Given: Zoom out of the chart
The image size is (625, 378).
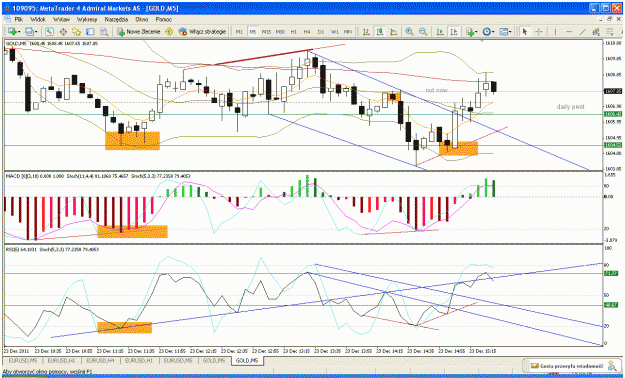Looking at the screenshot, I should tap(423, 32).
